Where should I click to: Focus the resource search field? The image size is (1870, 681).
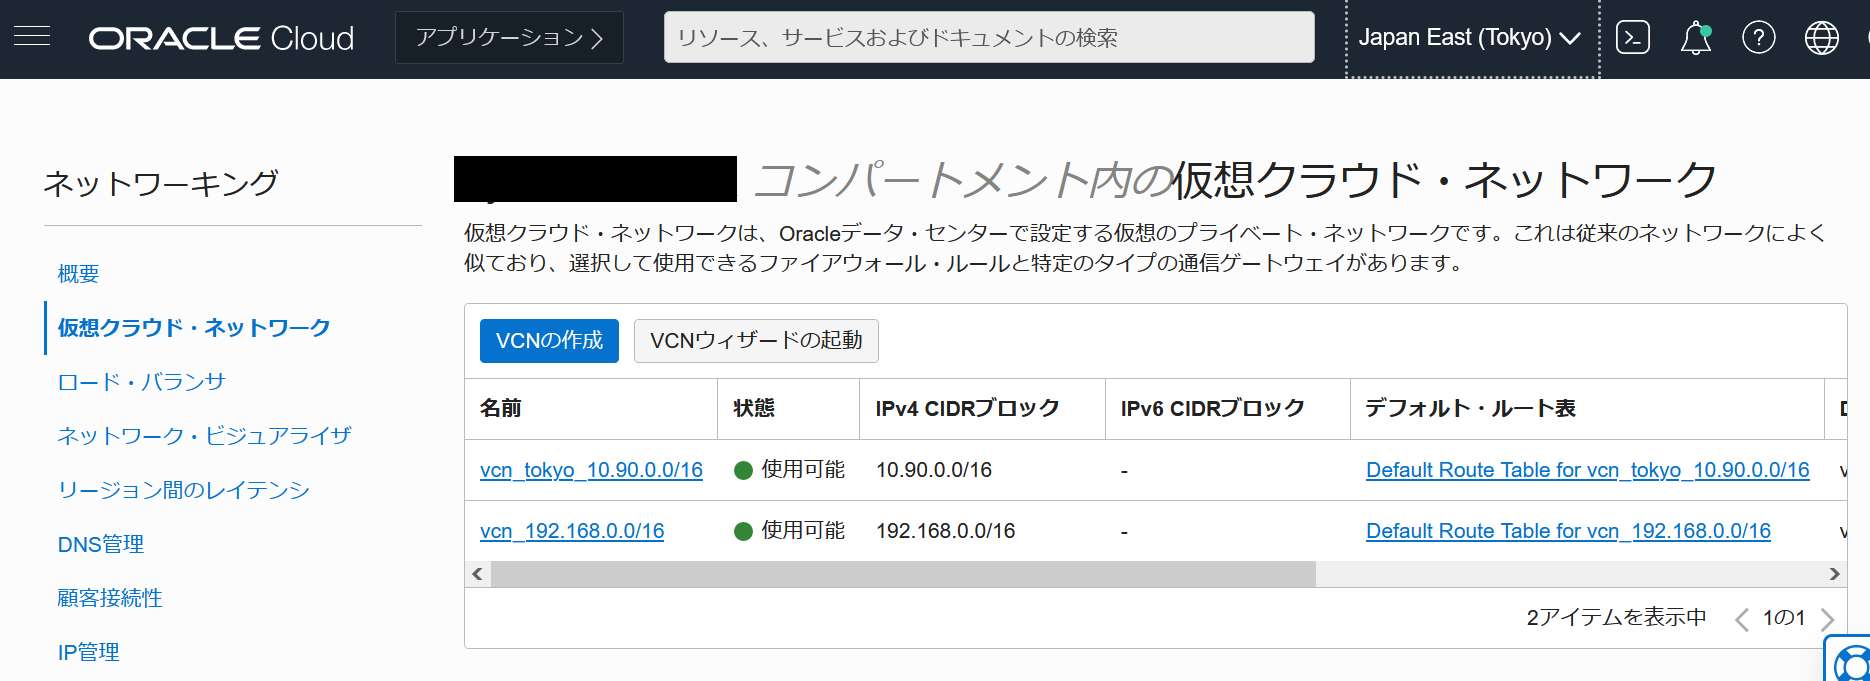tap(989, 38)
